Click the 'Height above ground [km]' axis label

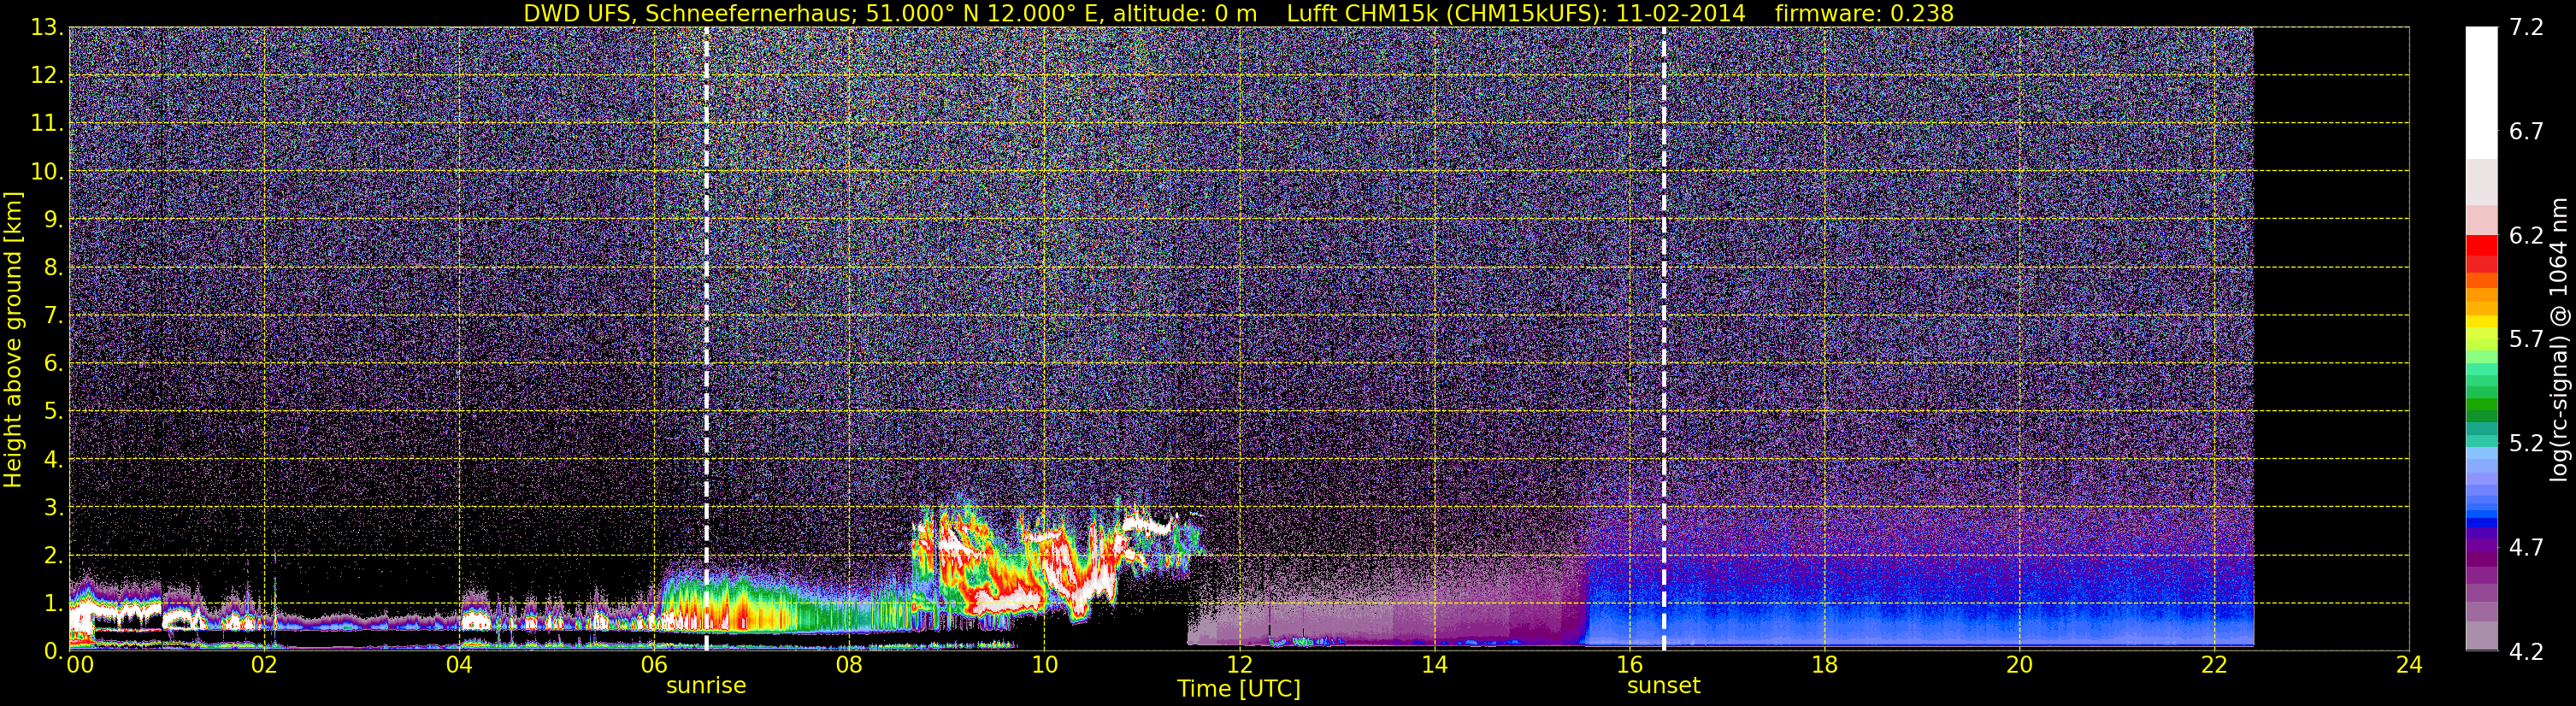click(13, 339)
